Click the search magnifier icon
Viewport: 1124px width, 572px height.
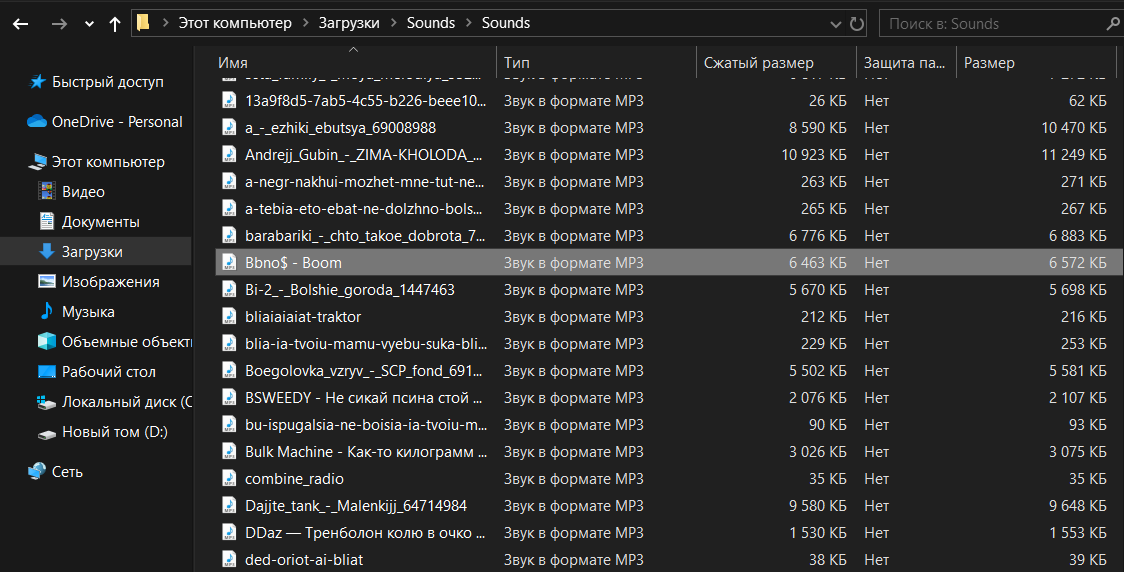(1113, 24)
